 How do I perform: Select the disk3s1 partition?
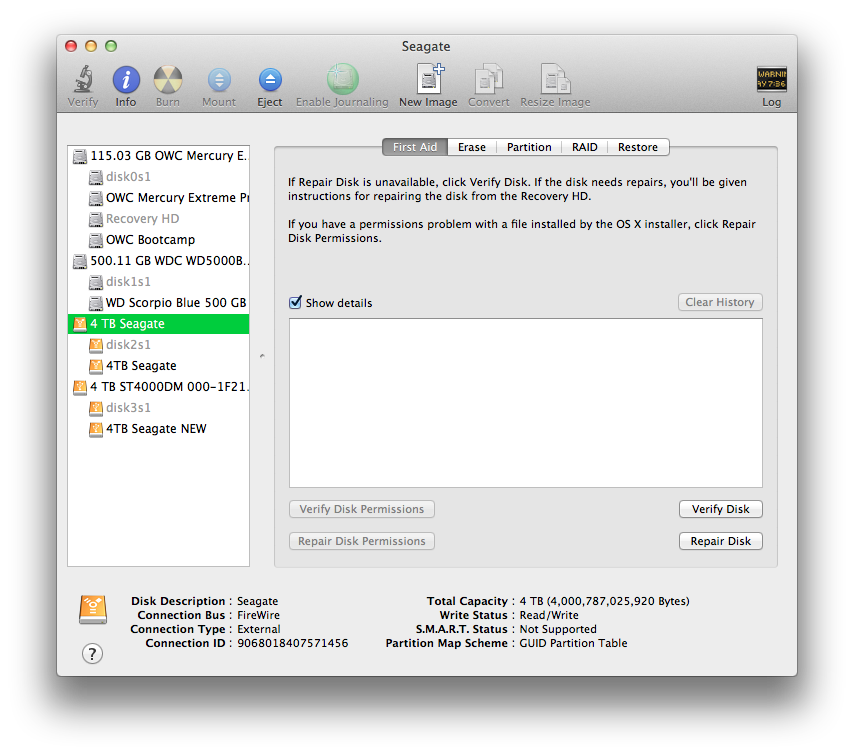click(158, 407)
